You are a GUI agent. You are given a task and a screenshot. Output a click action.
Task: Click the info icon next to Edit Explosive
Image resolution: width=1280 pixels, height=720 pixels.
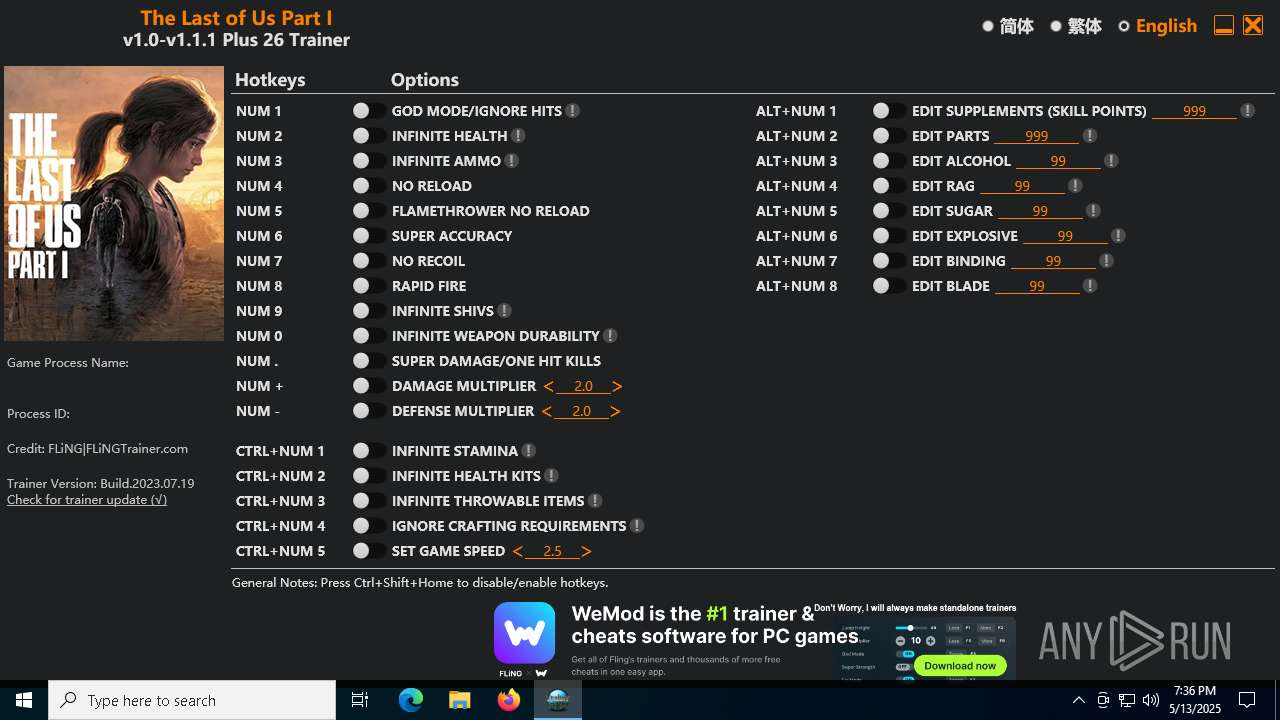1117,236
